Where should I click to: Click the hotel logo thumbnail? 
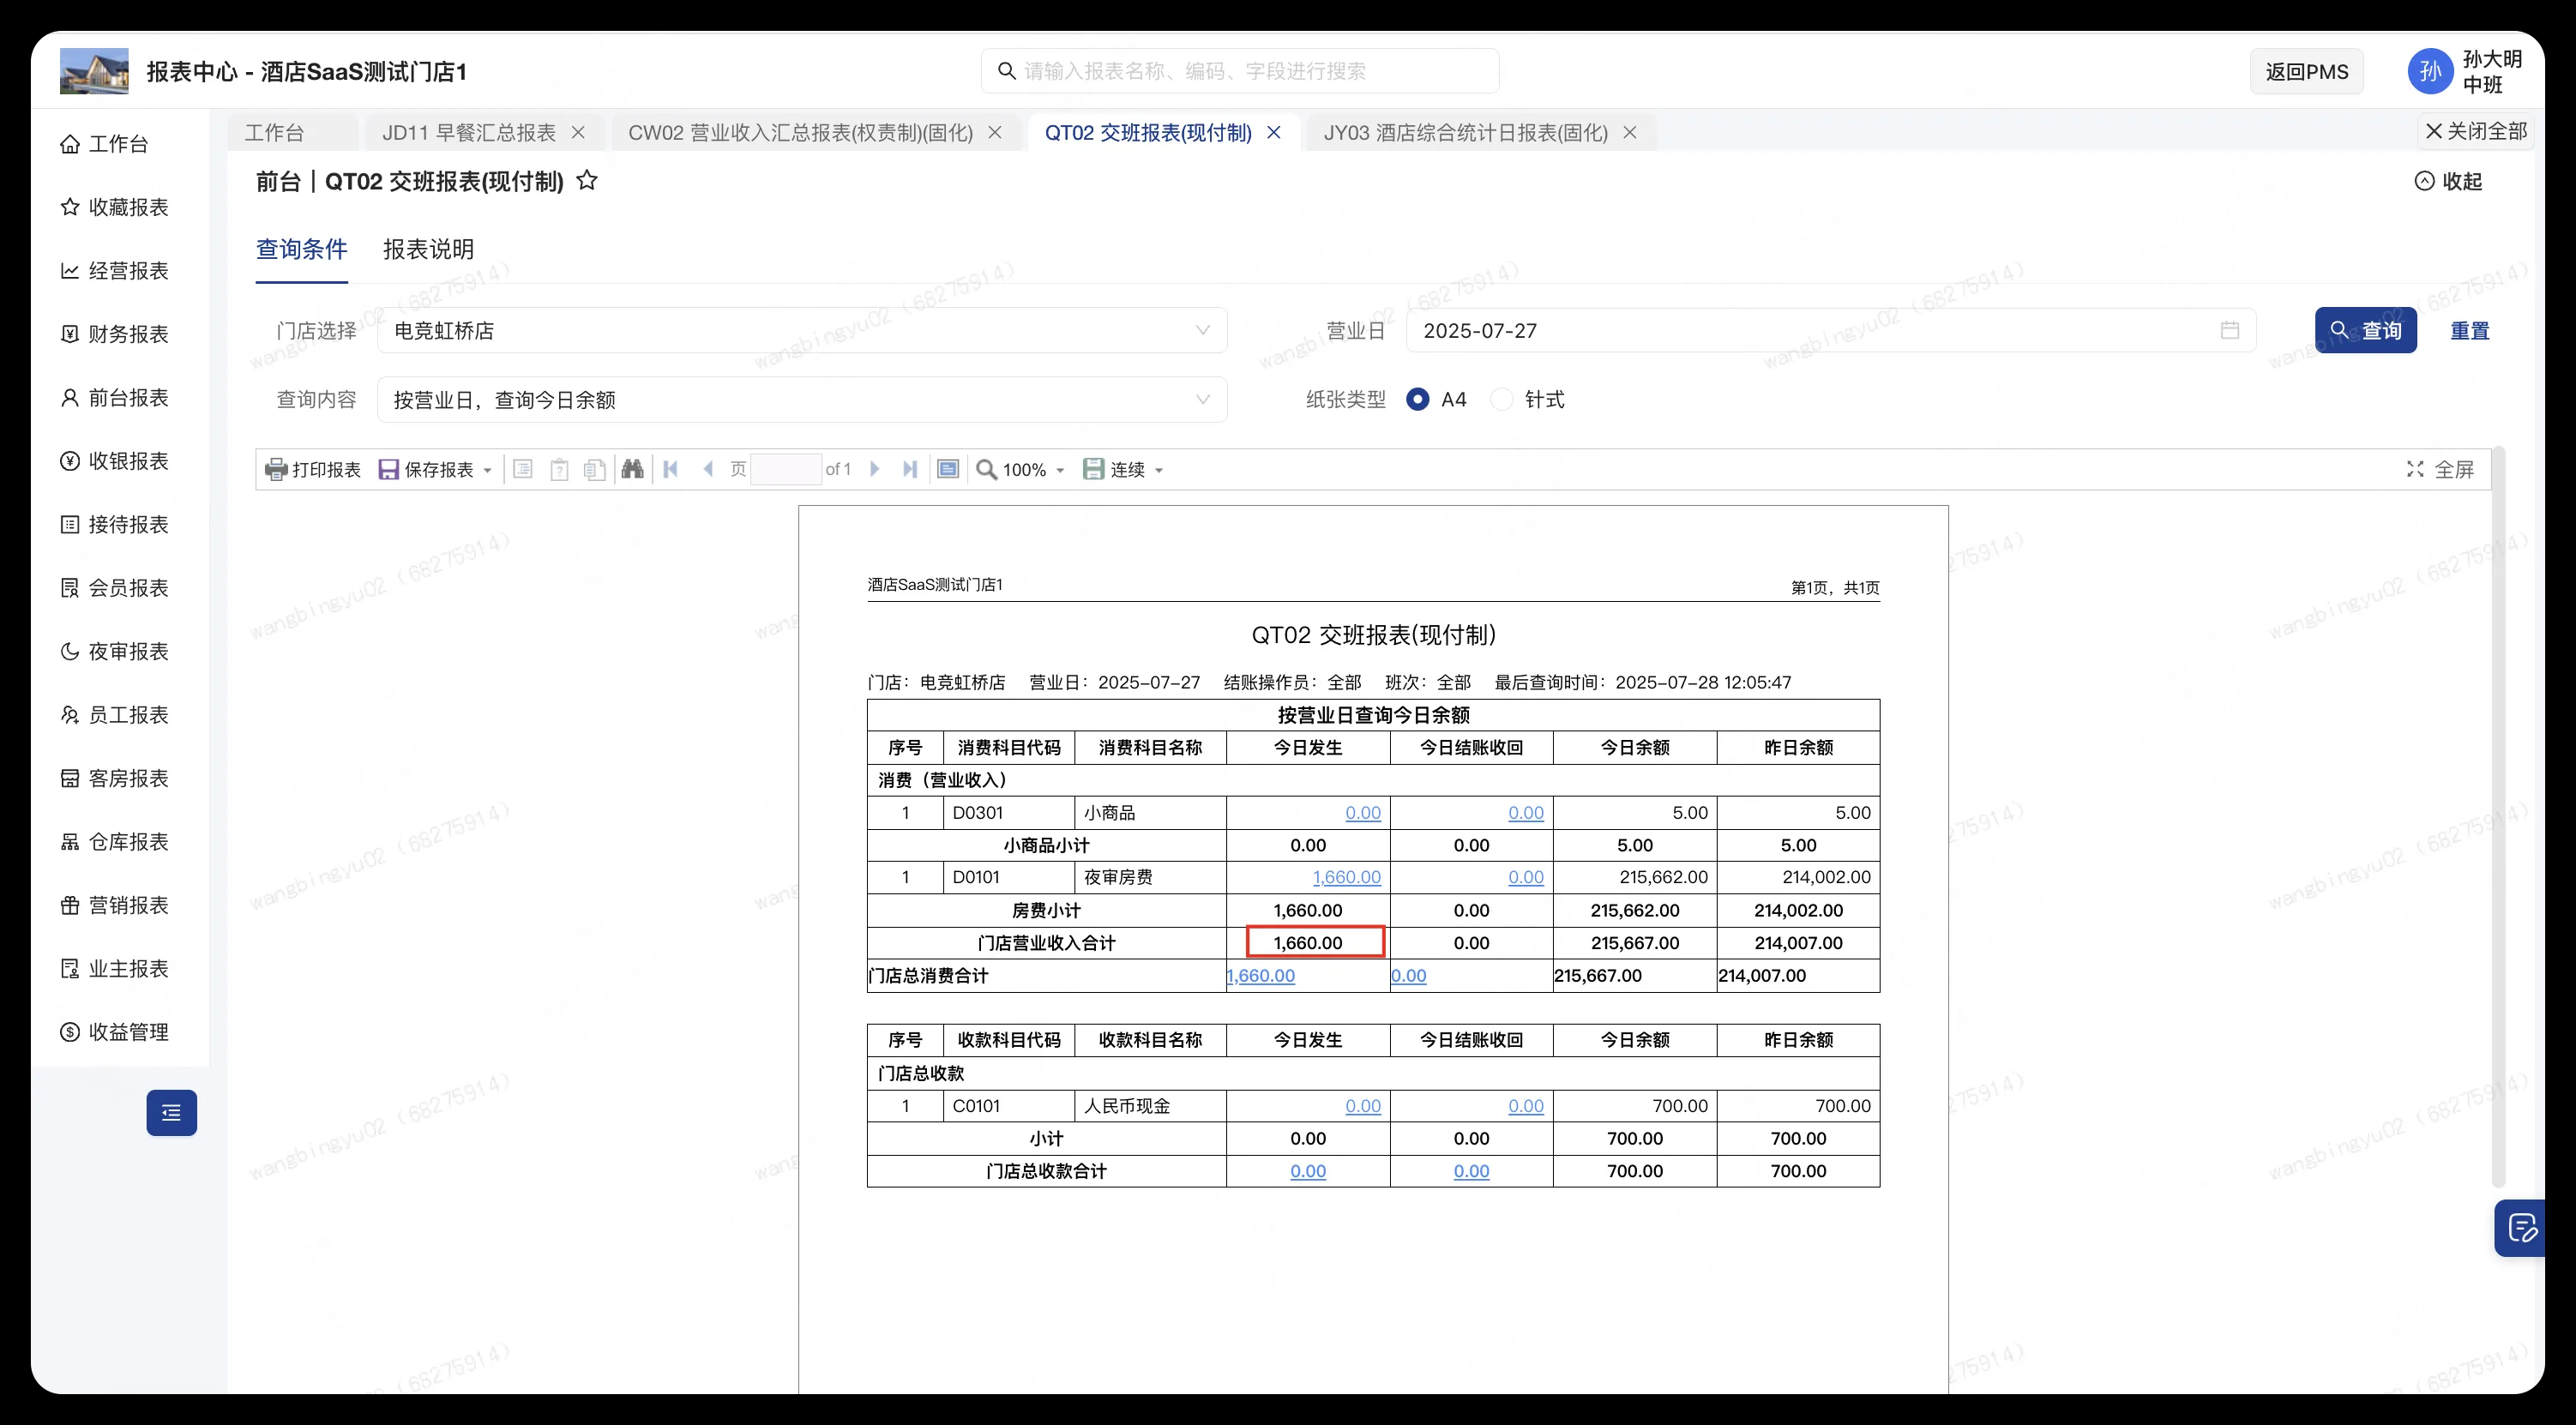tap(94, 71)
